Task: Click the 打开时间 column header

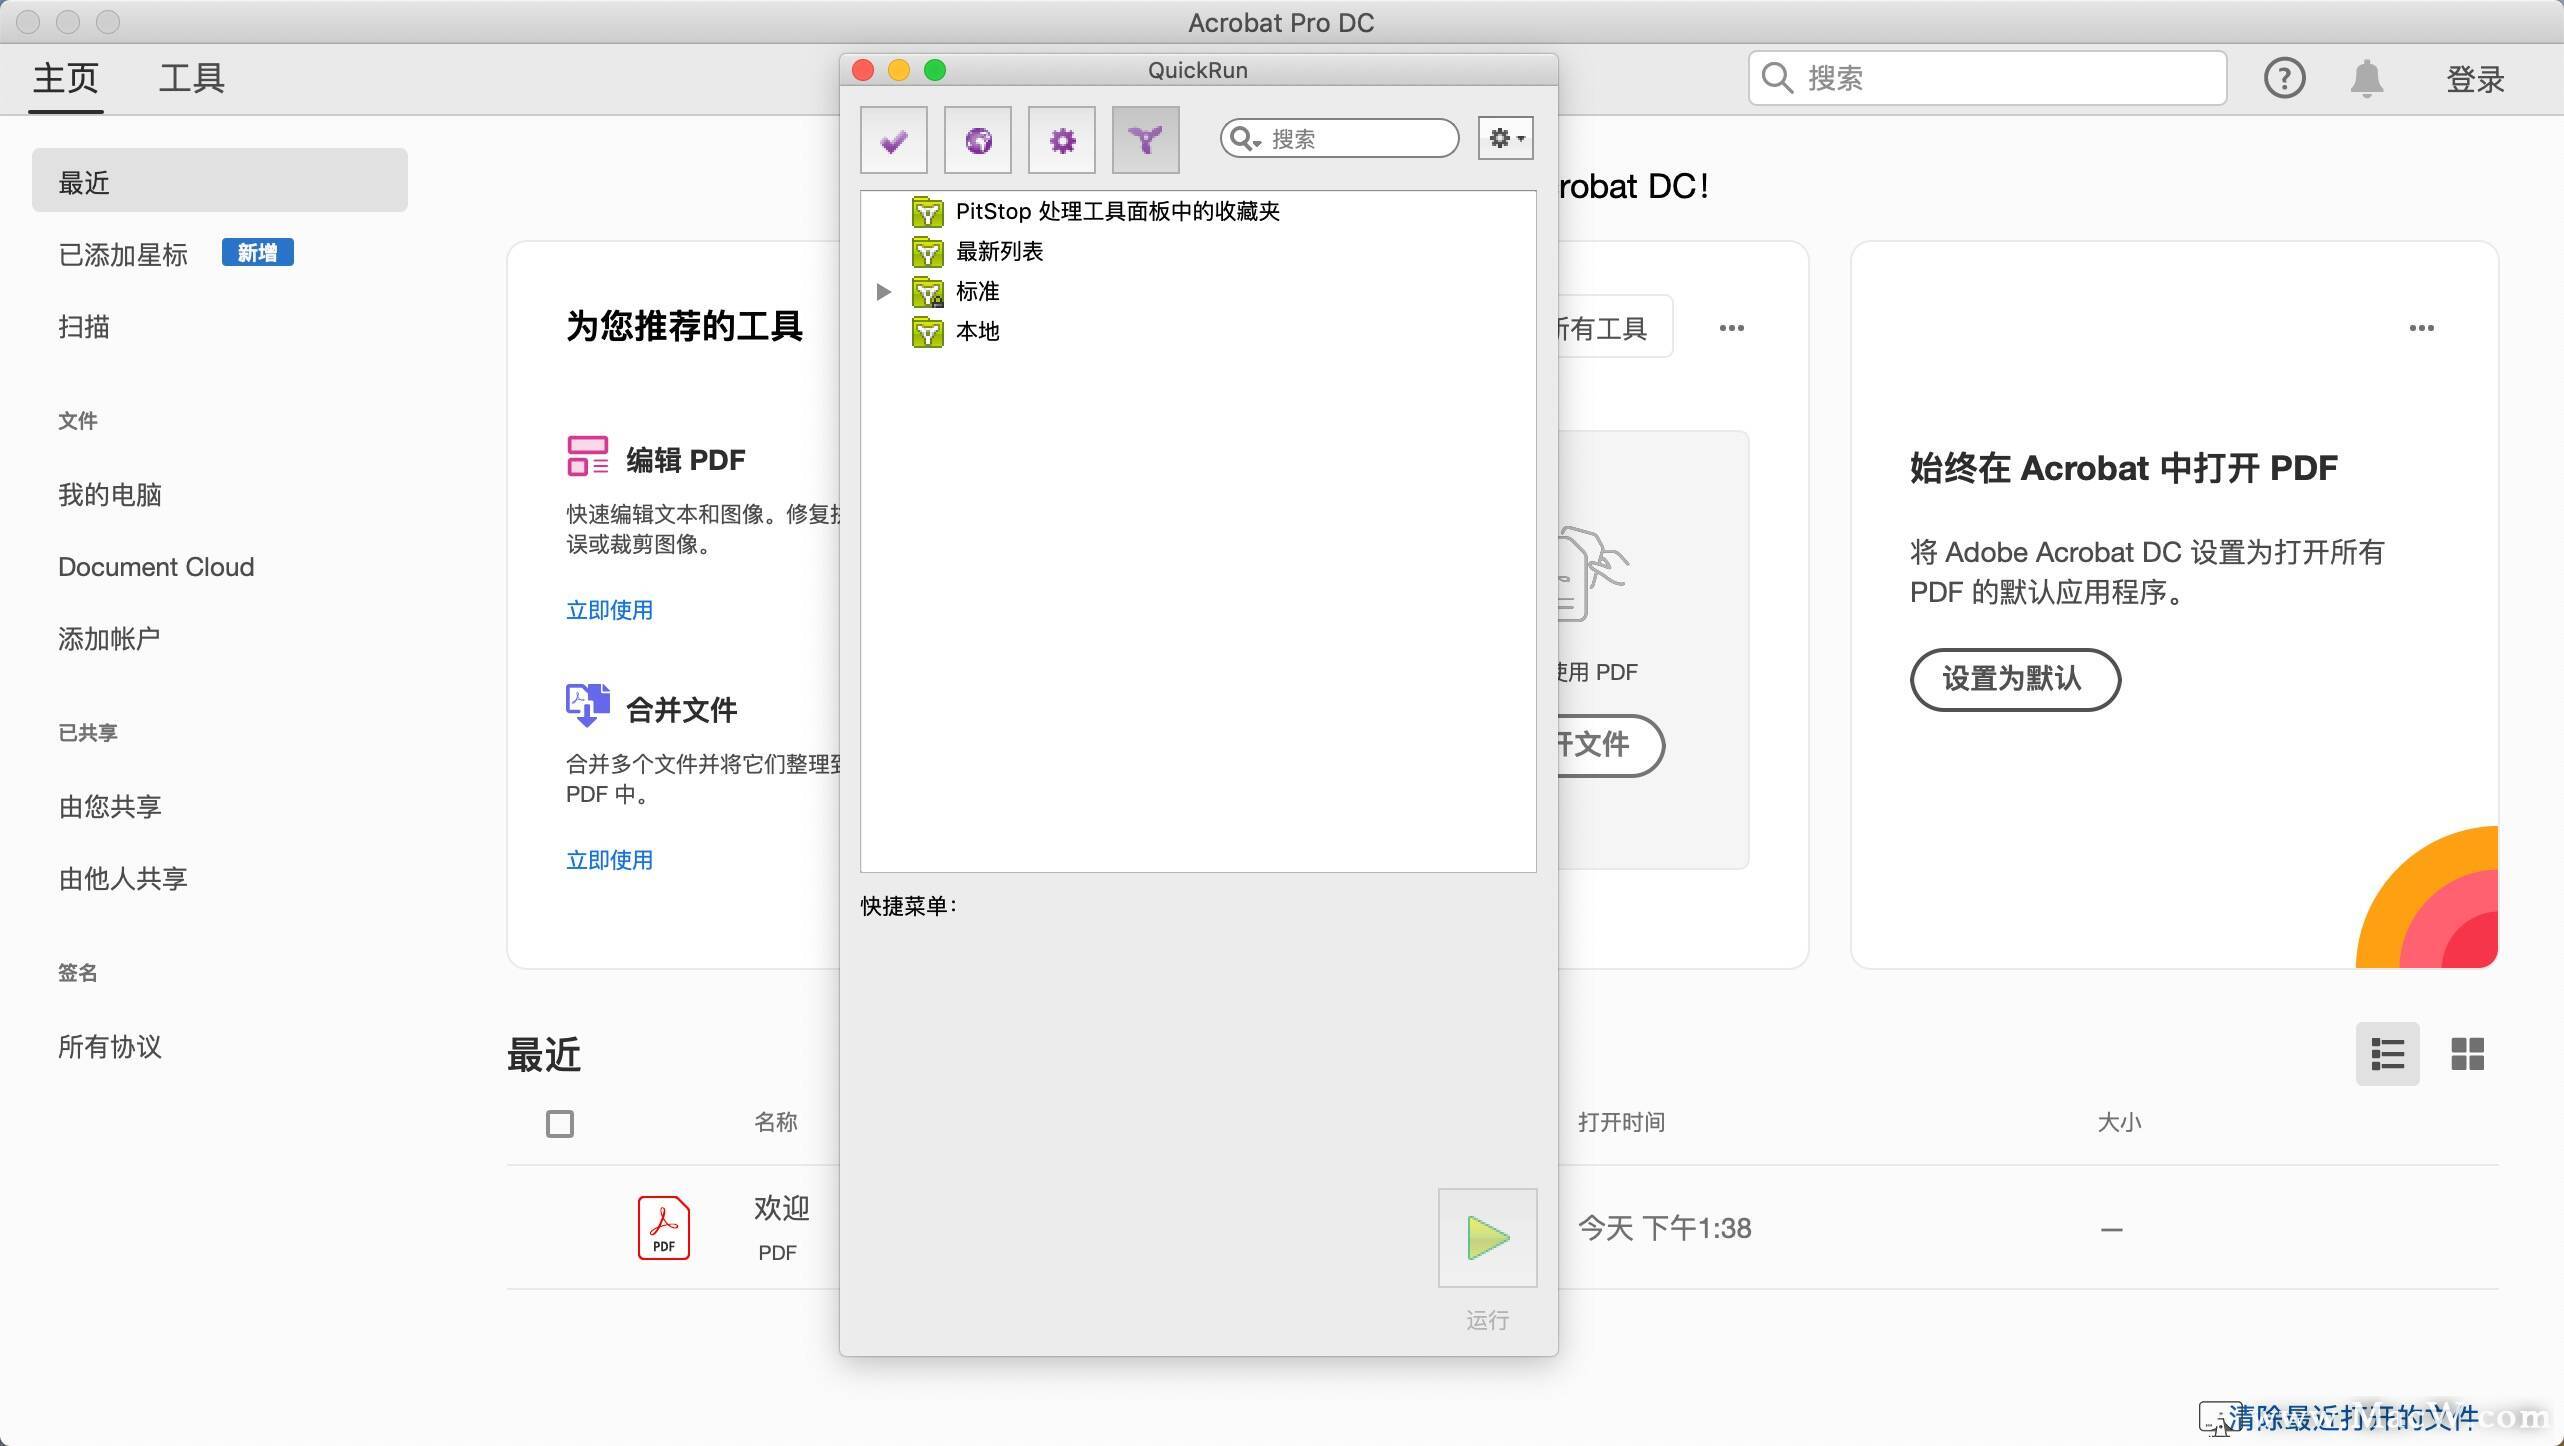Action: 1622,1122
